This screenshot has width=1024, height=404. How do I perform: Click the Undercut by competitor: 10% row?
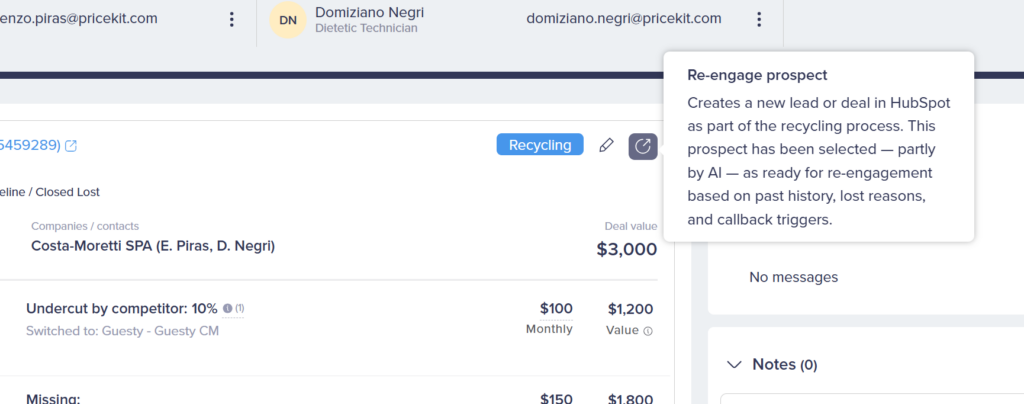122,309
